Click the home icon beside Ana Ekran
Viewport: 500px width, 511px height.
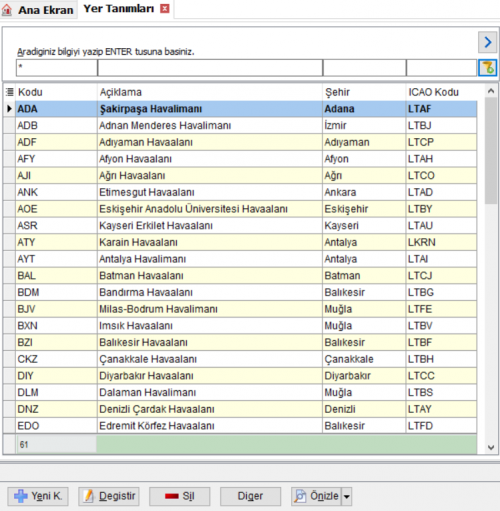(7, 10)
